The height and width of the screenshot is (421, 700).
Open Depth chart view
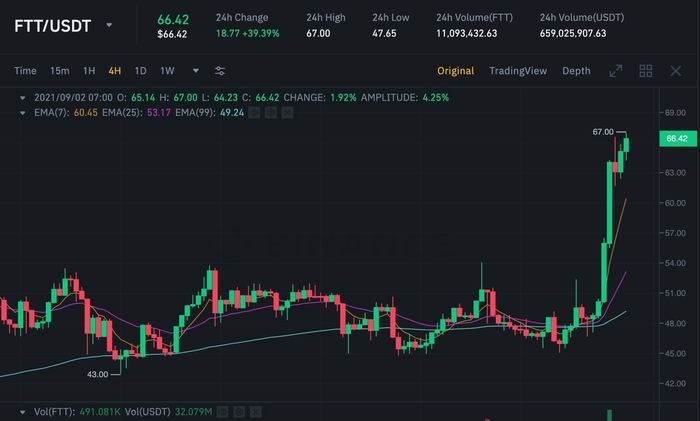tap(576, 71)
